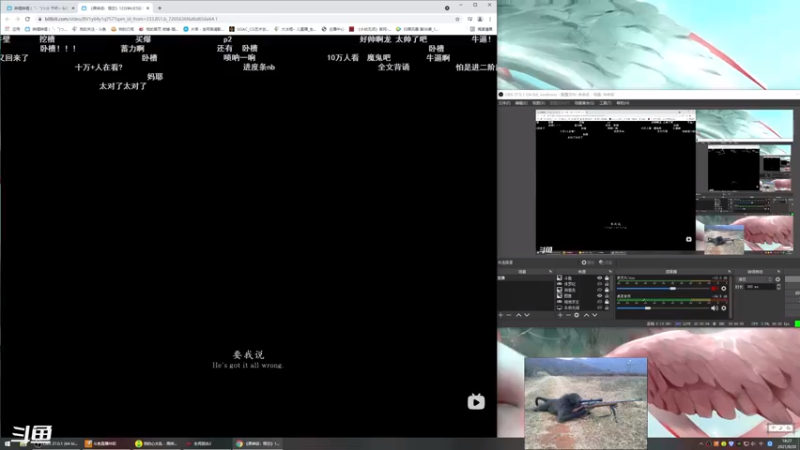Open the OBS File menu

[505, 103]
